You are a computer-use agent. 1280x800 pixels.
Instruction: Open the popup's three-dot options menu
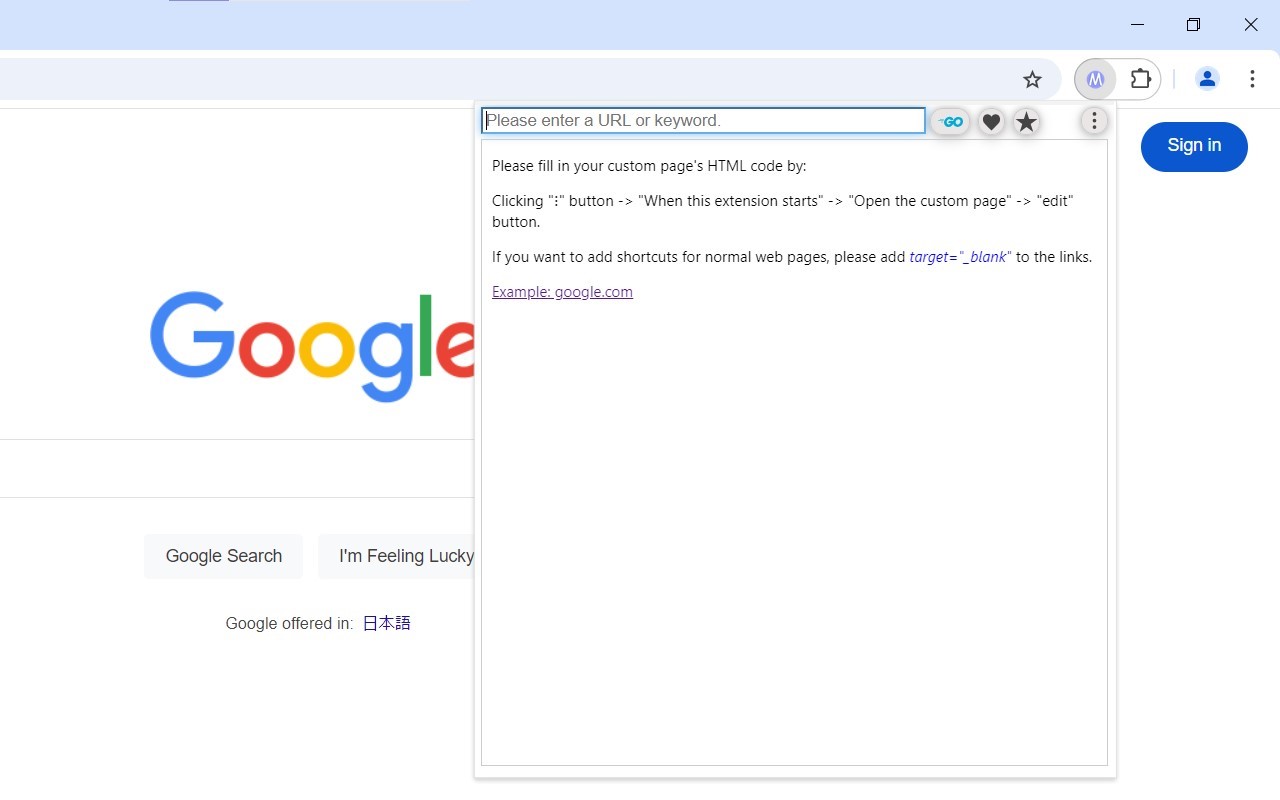point(1094,121)
